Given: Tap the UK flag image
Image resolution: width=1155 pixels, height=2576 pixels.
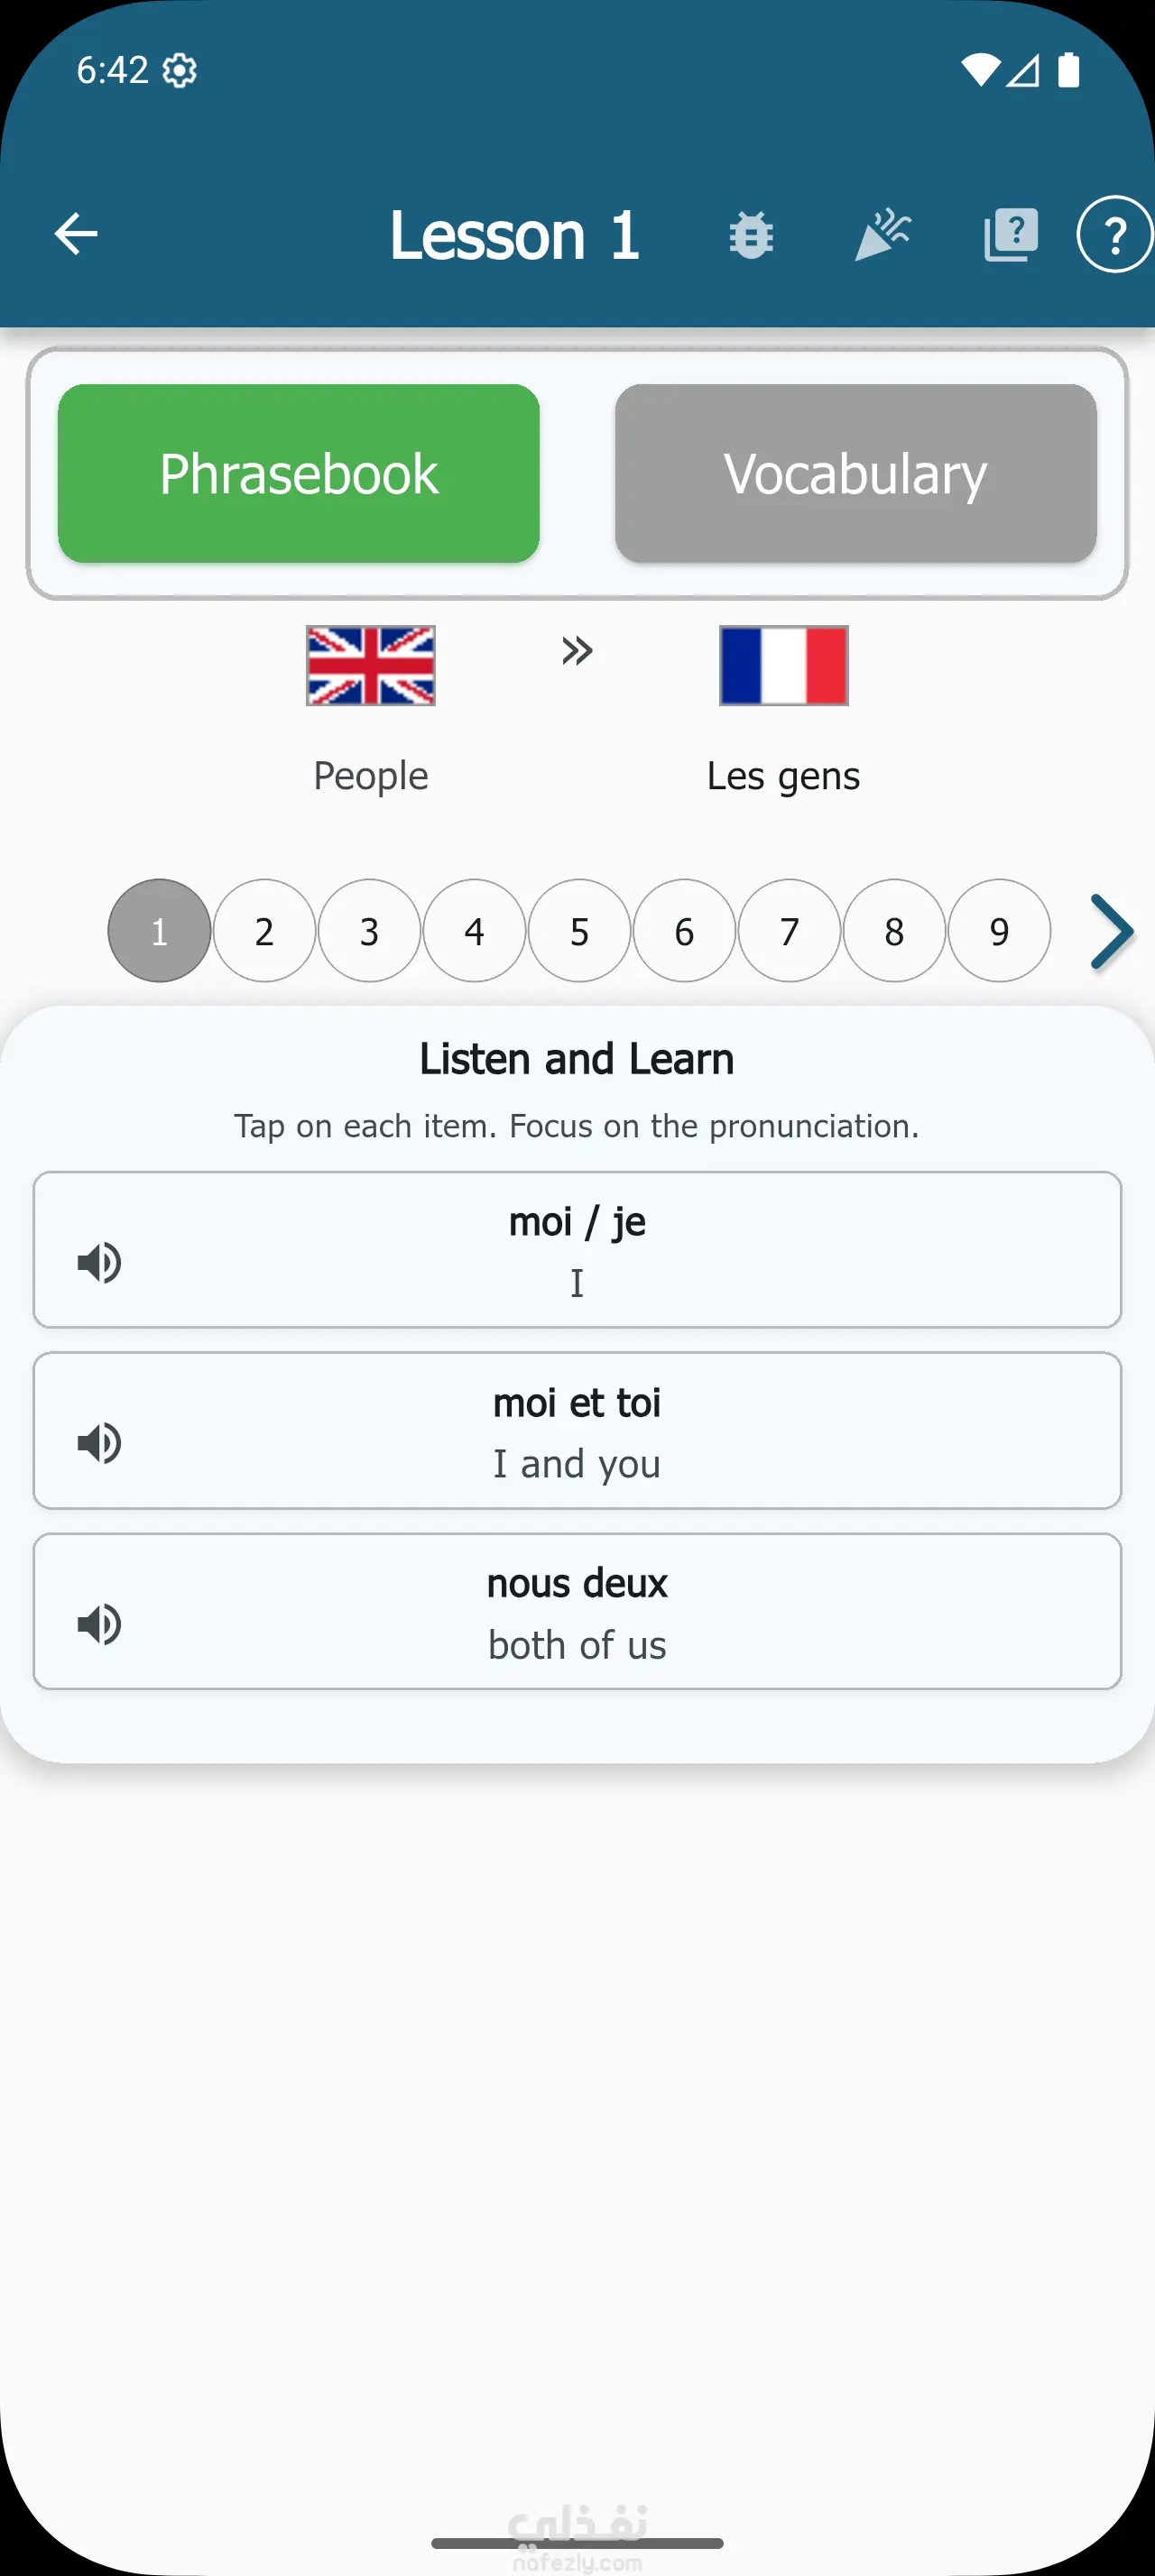Looking at the screenshot, I should click(x=371, y=666).
